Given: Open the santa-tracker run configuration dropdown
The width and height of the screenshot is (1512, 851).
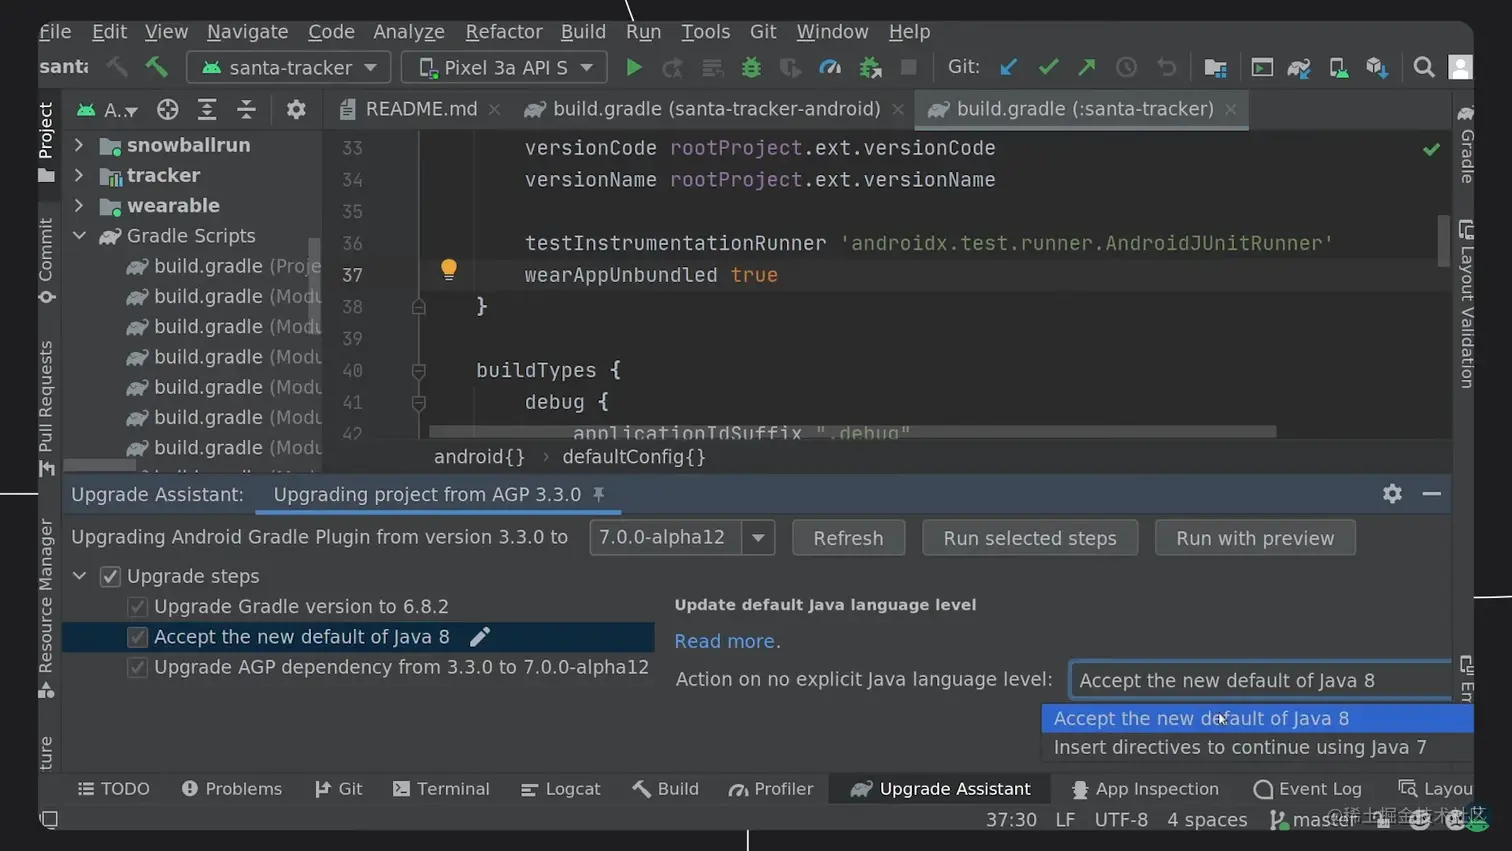Looking at the screenshot, I should pos(288,67).
